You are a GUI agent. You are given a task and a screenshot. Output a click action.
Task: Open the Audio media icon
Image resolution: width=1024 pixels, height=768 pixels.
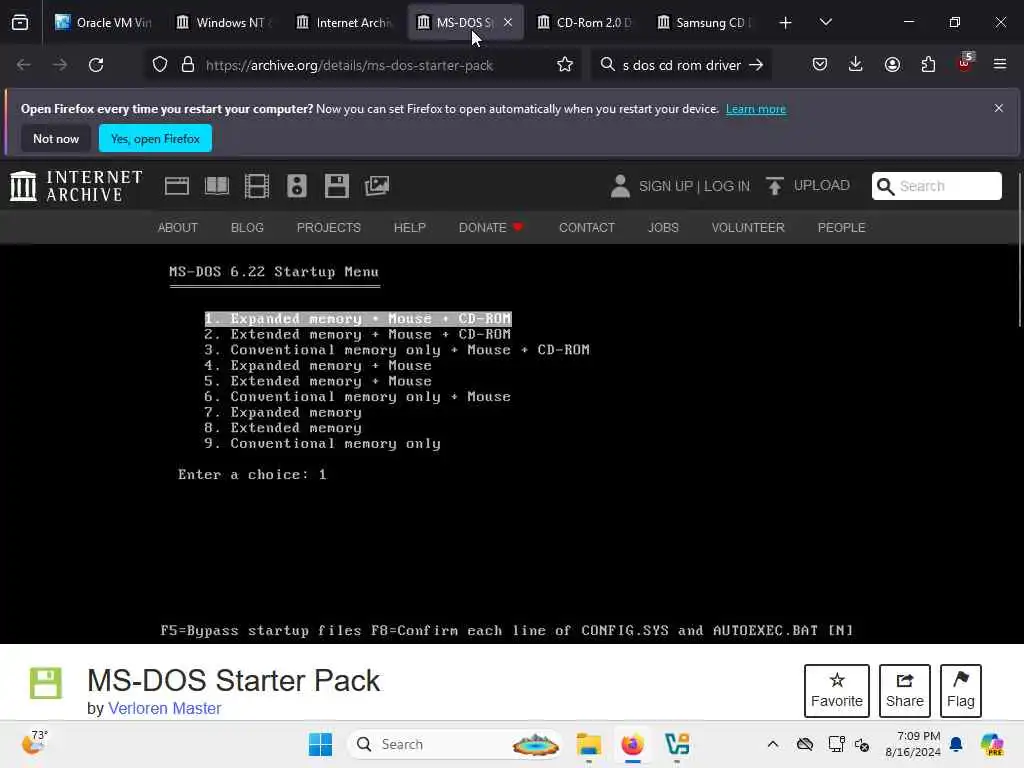click(296, 186)
